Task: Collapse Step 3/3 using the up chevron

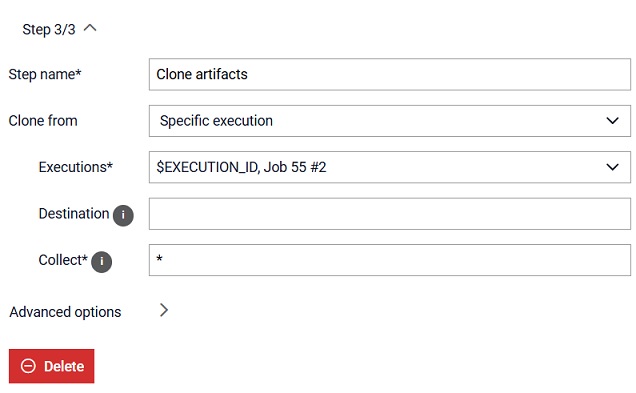Action: (x=90, y=28)
